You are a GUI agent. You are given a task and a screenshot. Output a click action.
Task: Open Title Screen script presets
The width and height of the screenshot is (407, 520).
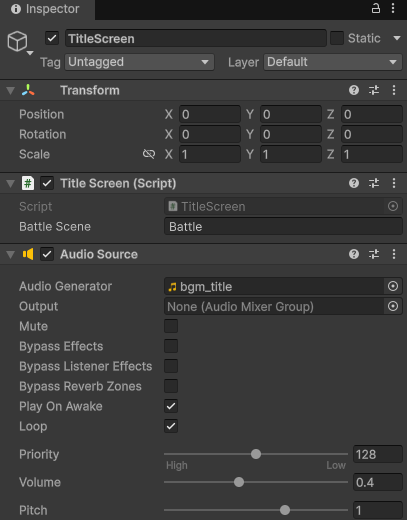tap(374, 183)
